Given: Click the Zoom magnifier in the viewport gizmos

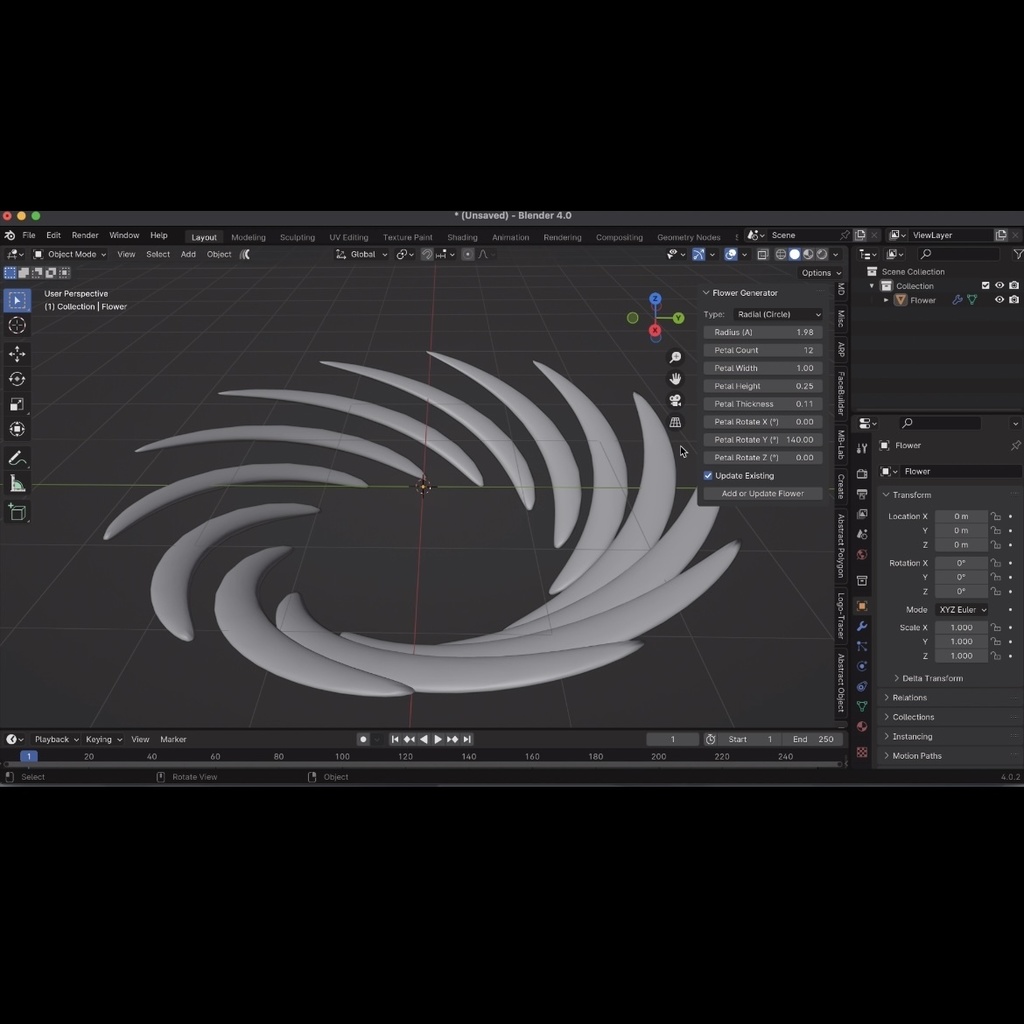Looking at the screenshot, I should pos(676,357).
